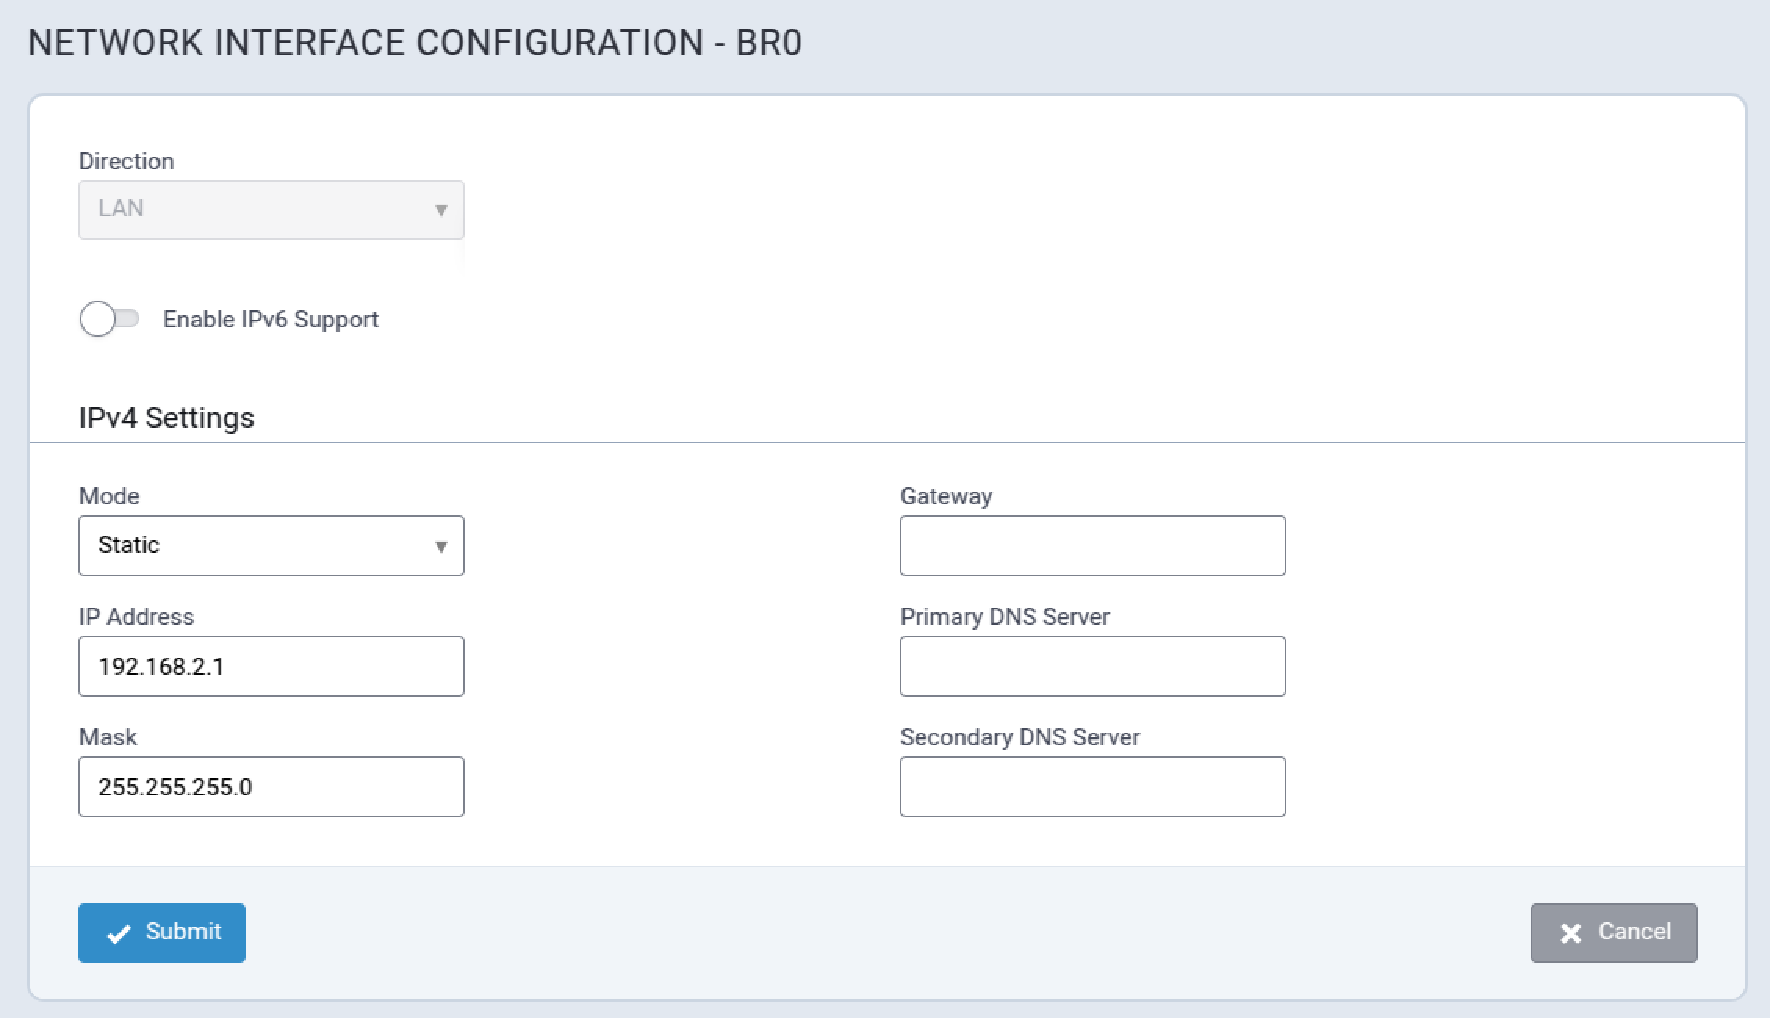Click the Network Interface Configuration - BR0 title
Image resolution: width=1770 pixels, height=1018 pixels.
[x=415, y=43]
